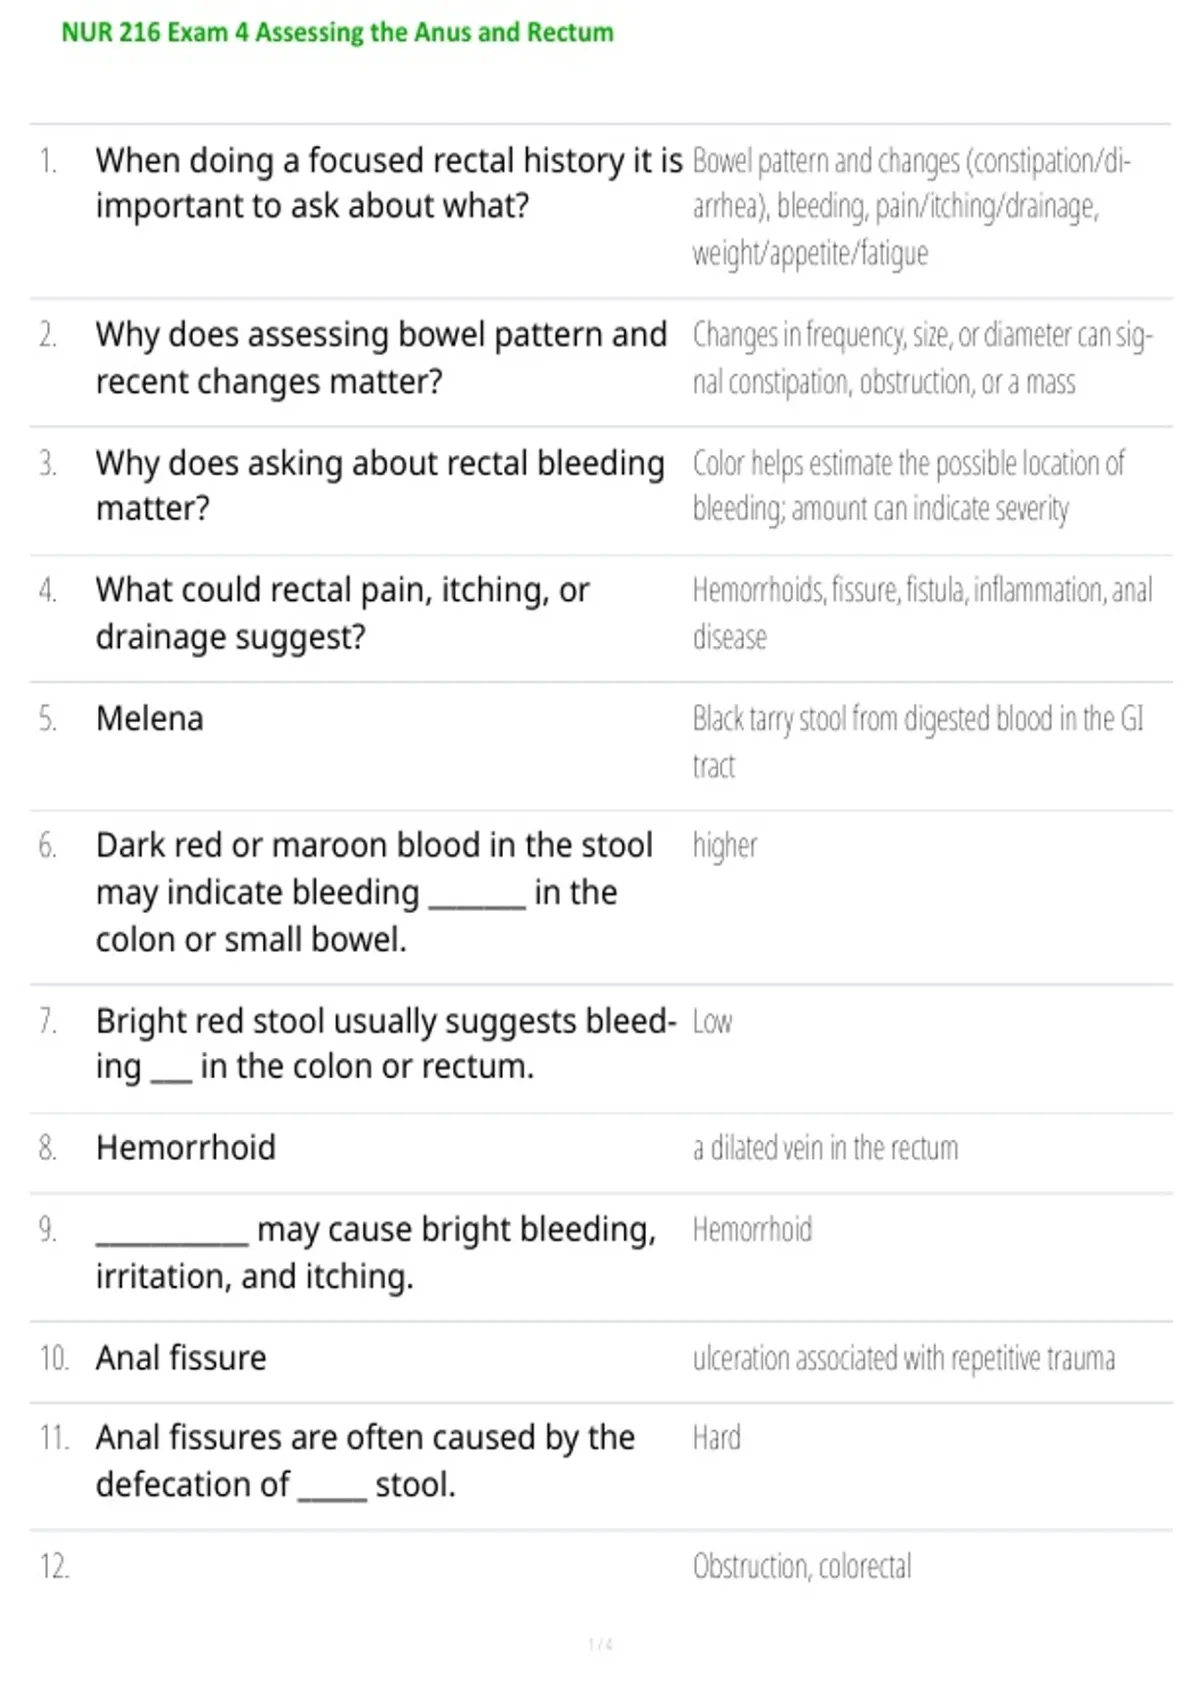Click the answer listing hemorrhoids, fissure, fistula
1200x1700 pixels.
point(922,613)
